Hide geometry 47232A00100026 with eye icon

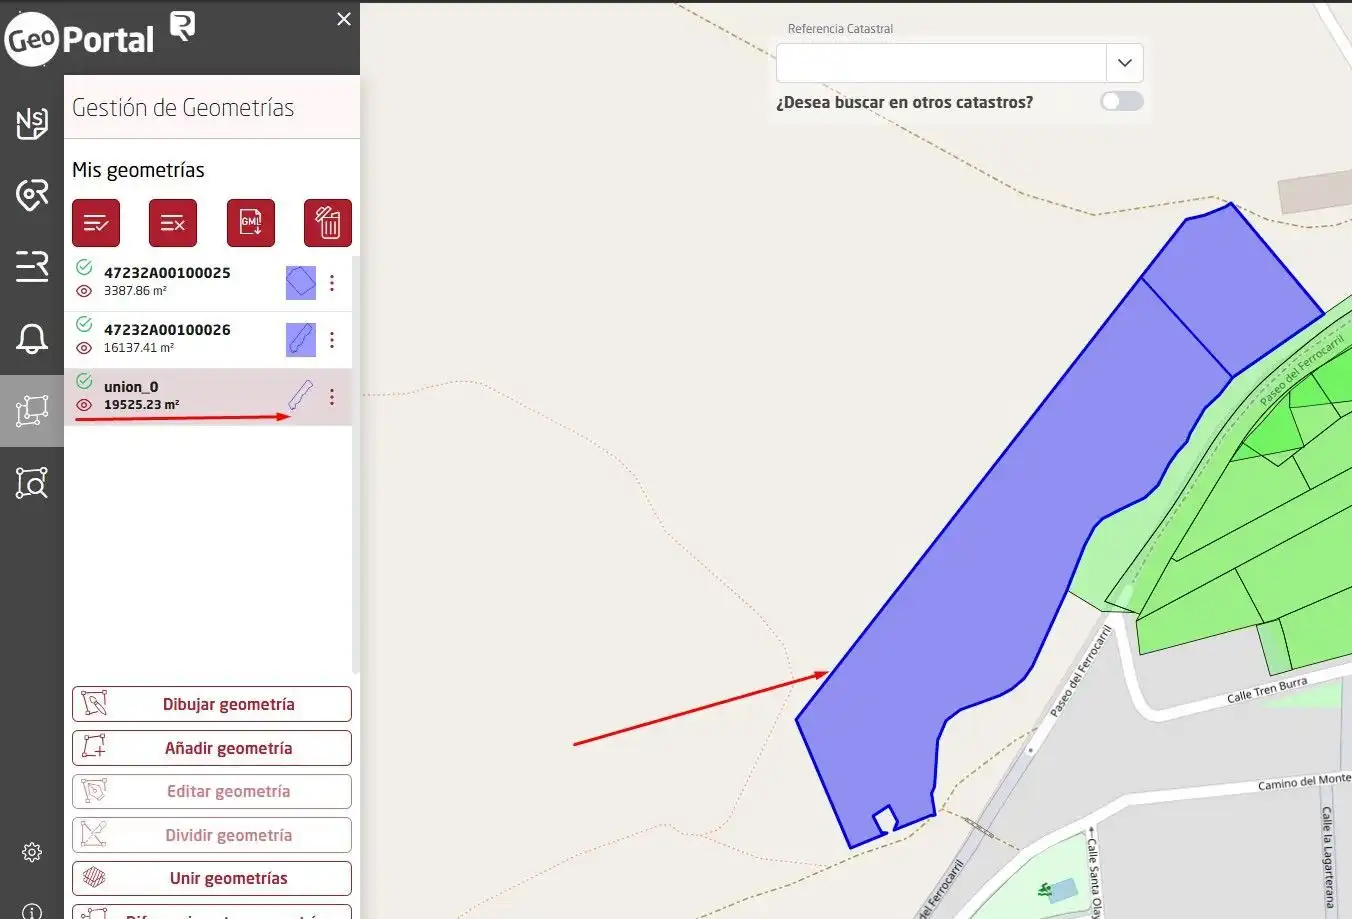click(84, 348)
